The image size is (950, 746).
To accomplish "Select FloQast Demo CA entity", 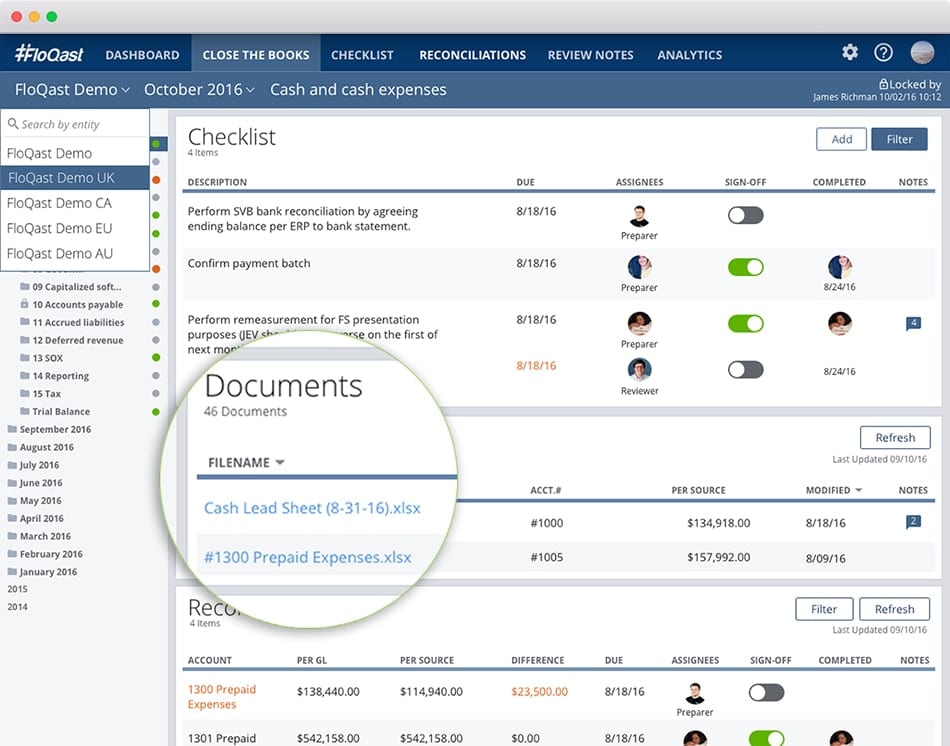I will (x=75, y=203).
